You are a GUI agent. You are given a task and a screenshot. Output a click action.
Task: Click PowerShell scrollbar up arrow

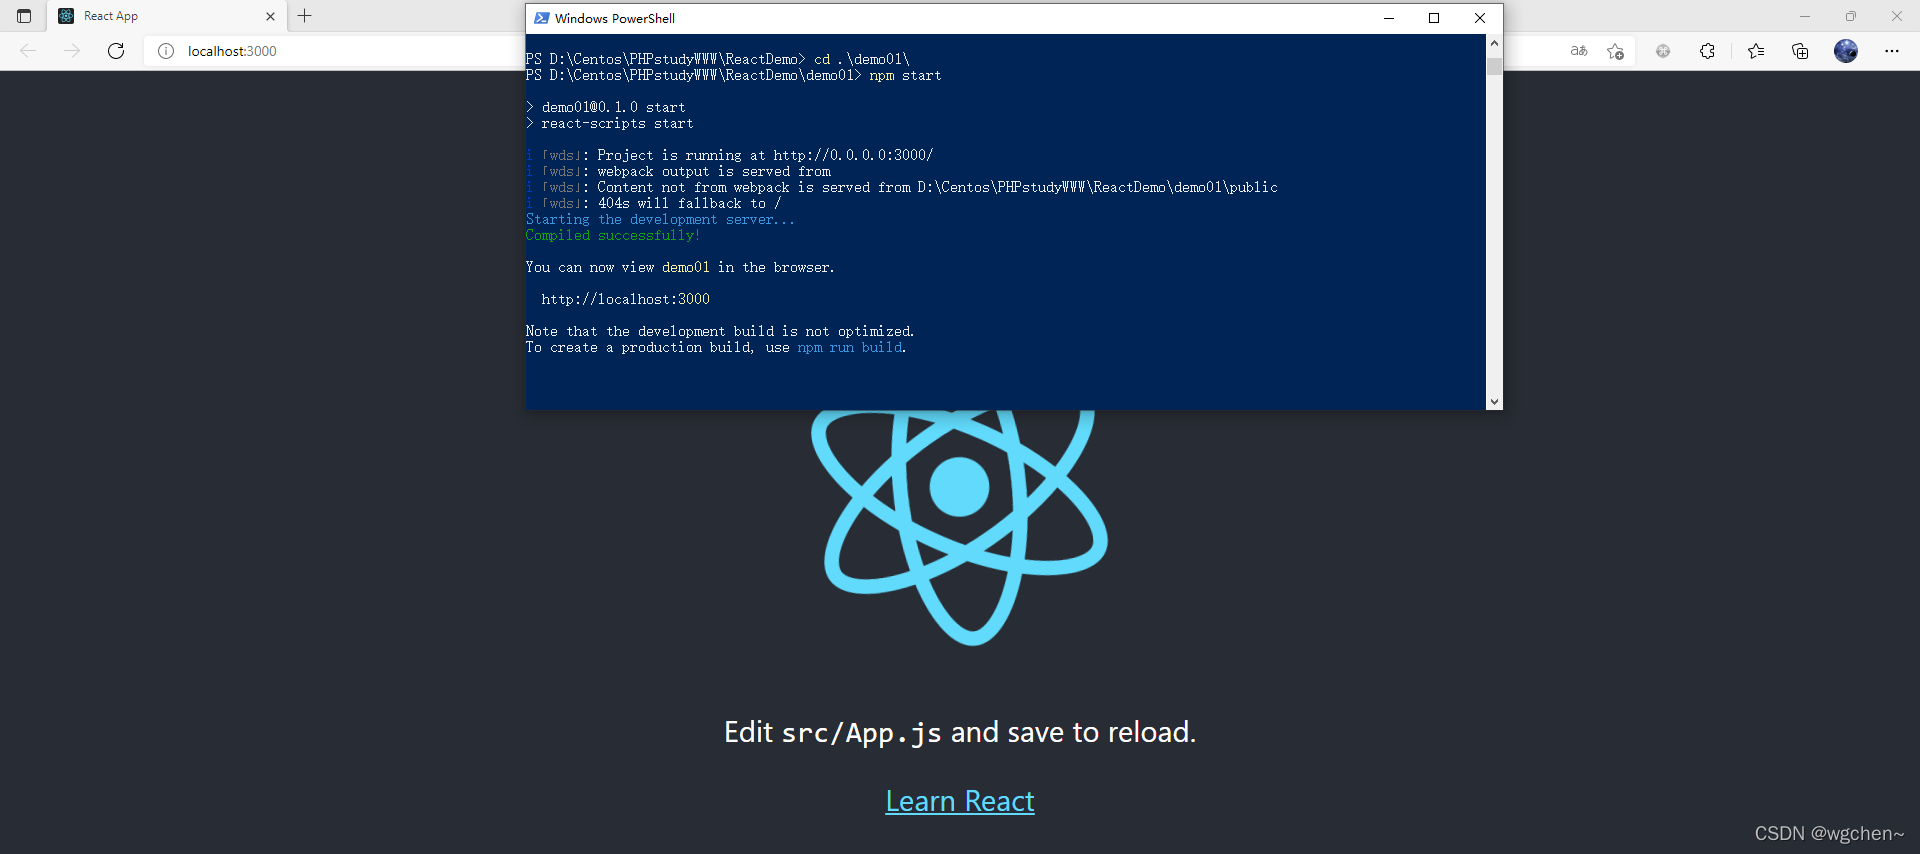tap(1494, 43)
